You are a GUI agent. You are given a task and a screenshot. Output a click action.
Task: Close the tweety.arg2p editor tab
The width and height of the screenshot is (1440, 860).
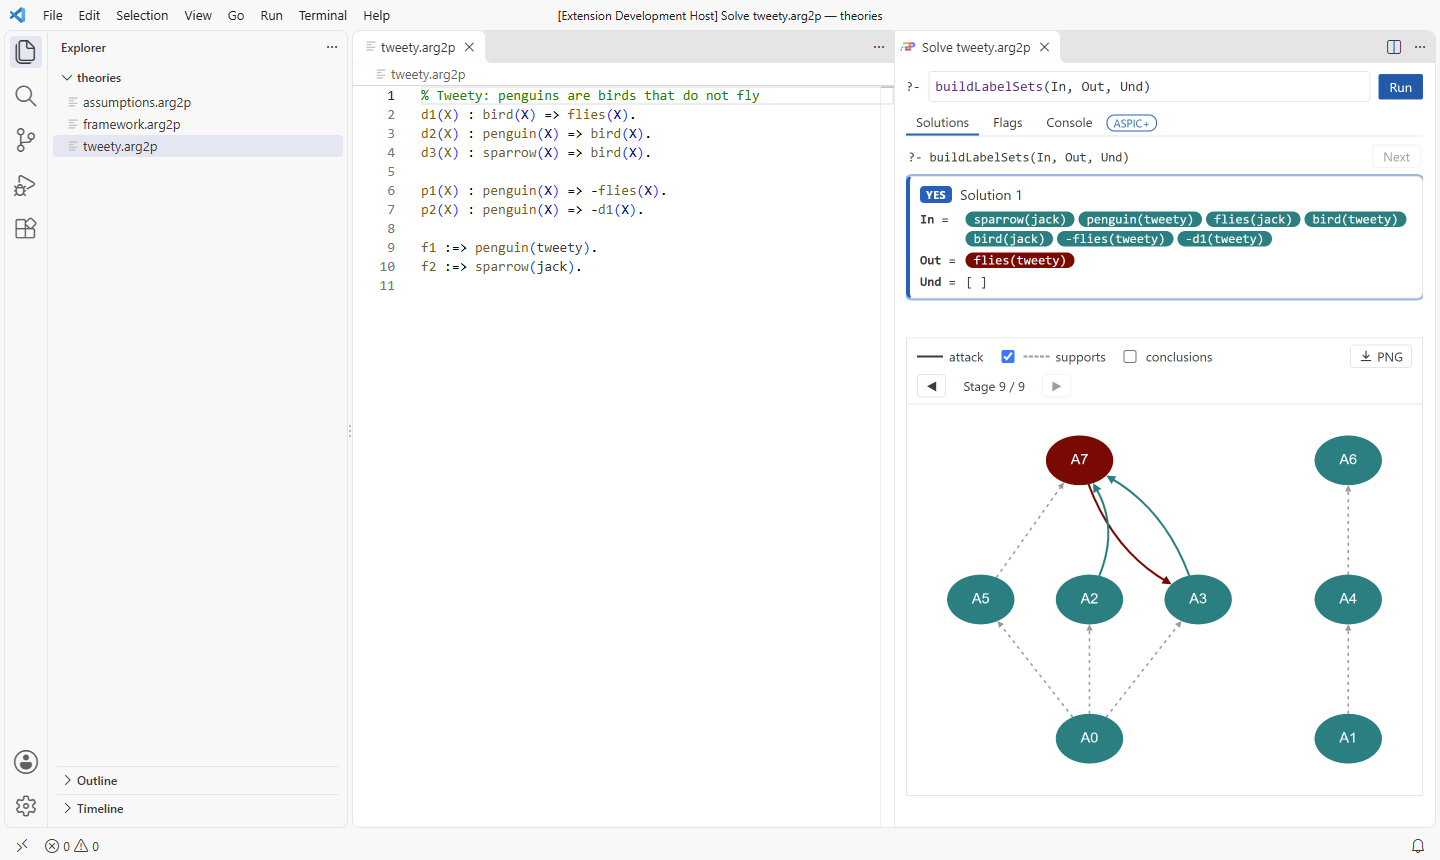tap(469, 47)
